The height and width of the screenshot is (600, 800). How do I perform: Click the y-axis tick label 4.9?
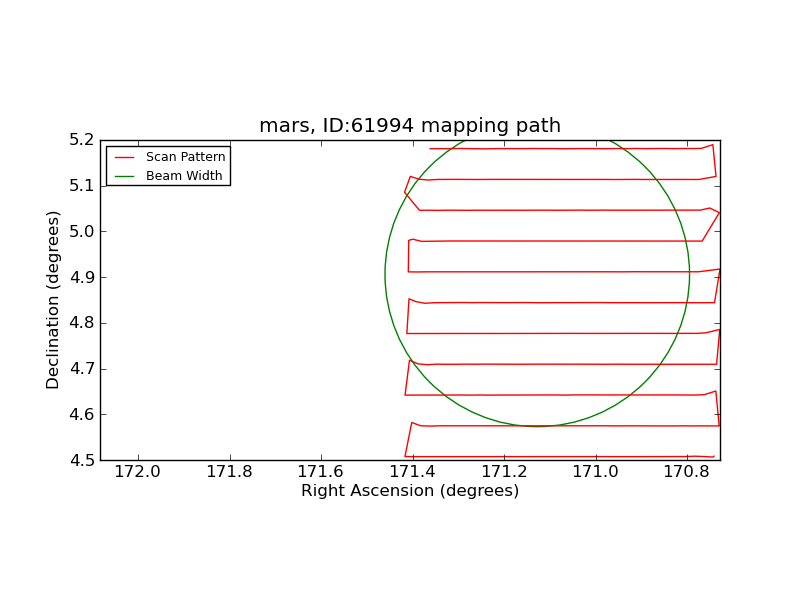[x=82, y=278]
